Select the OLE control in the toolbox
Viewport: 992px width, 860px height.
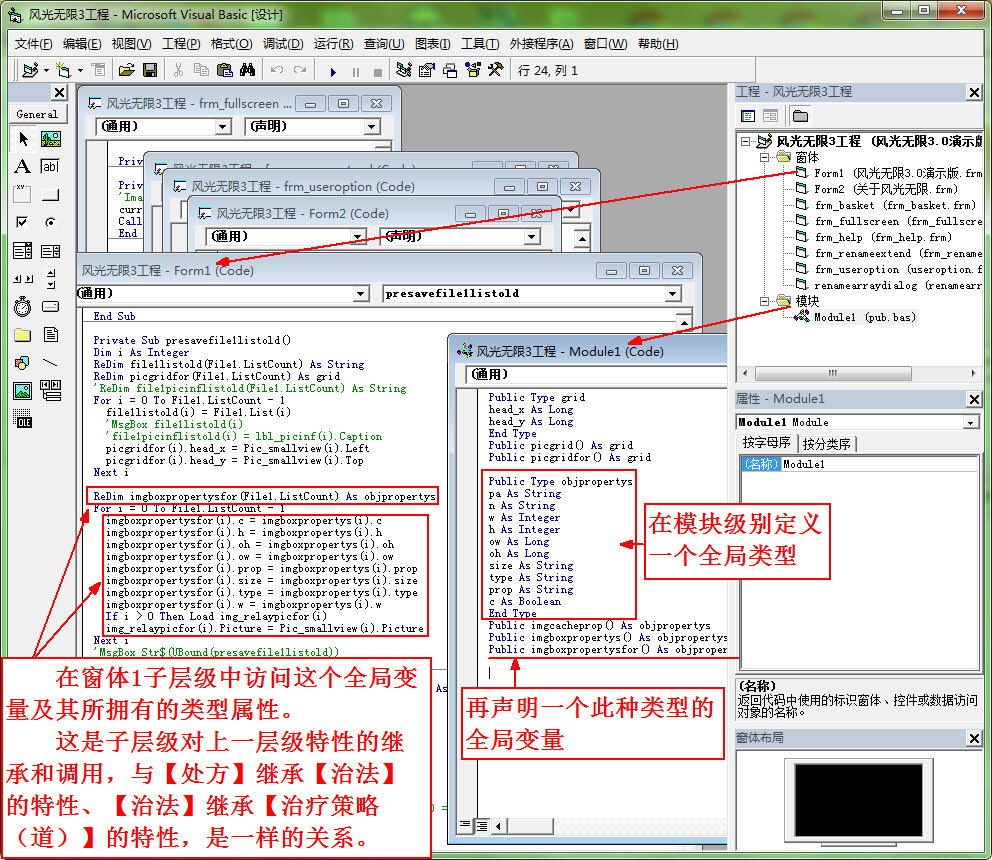click(22, 419)
